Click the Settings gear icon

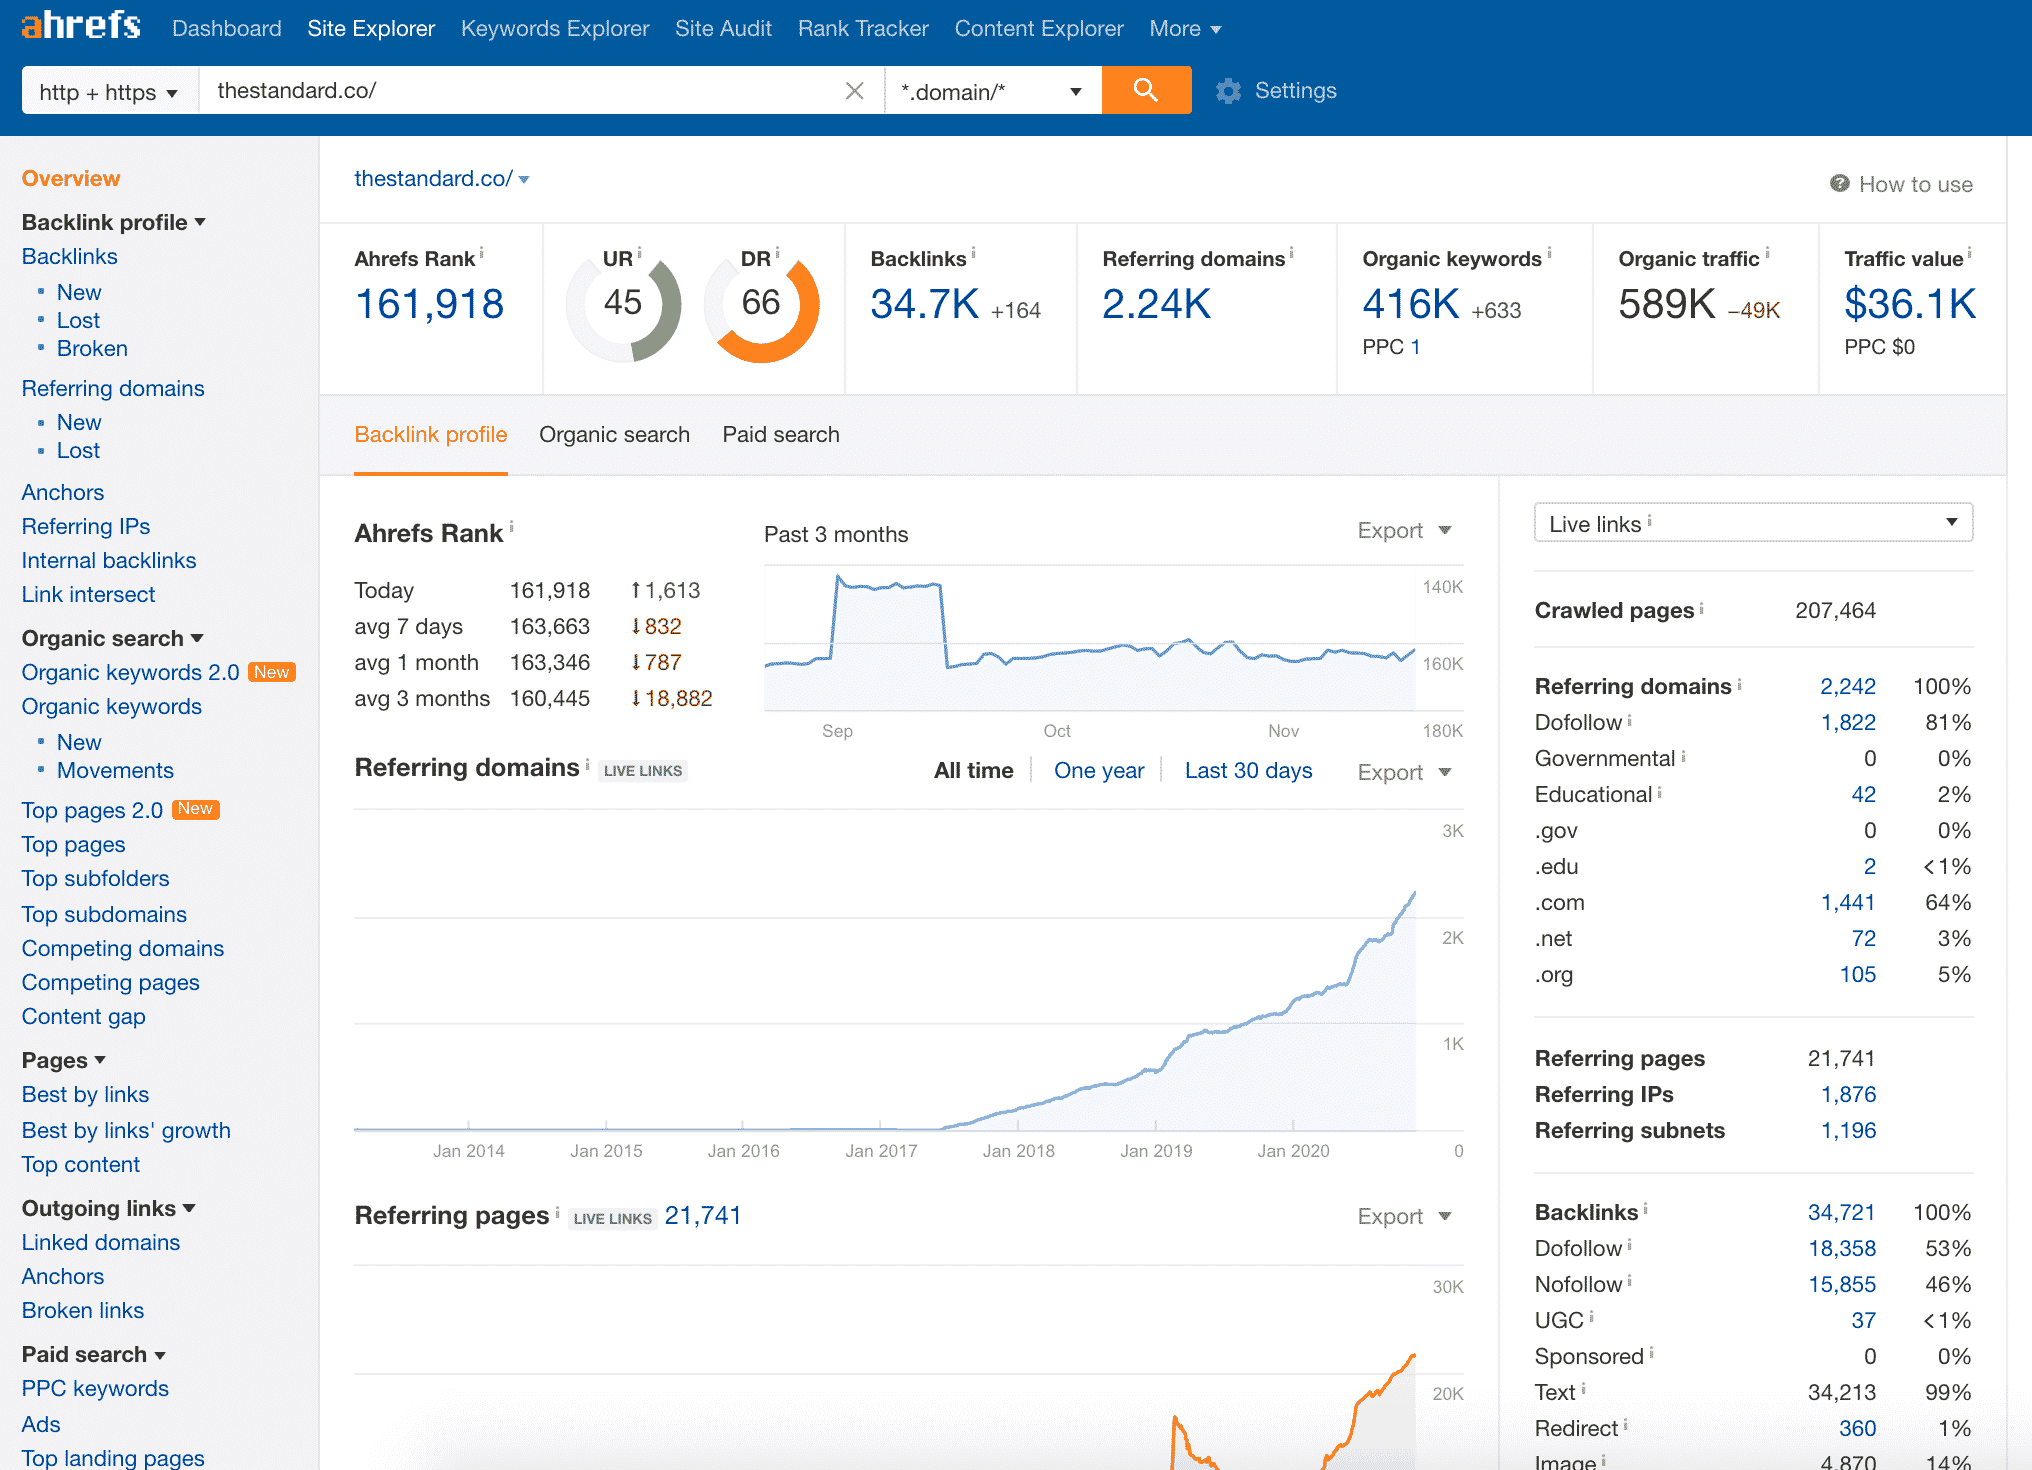pos(1228,91)
